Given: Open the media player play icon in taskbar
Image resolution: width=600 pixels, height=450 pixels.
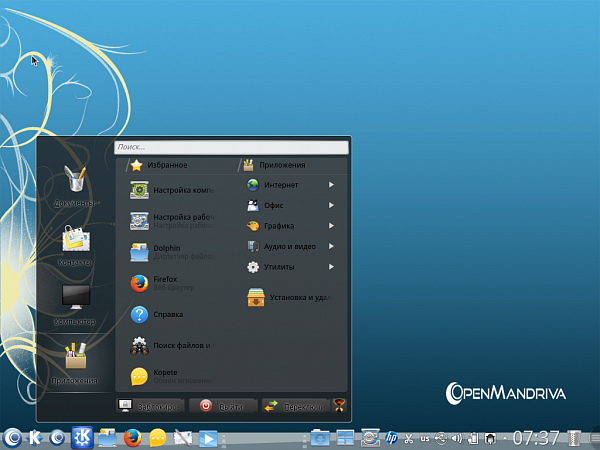Looking at the screenshot, I should 208,439.
